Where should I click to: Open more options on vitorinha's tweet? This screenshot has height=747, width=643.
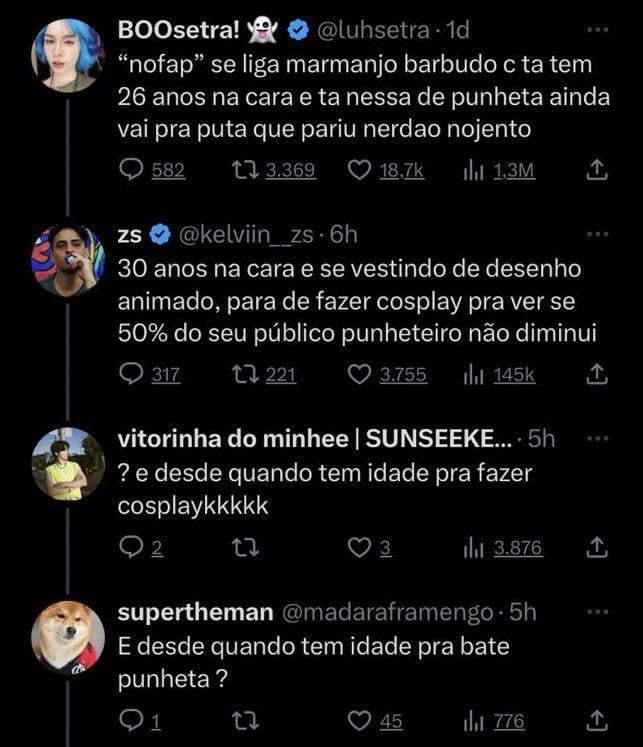point(596,439)
